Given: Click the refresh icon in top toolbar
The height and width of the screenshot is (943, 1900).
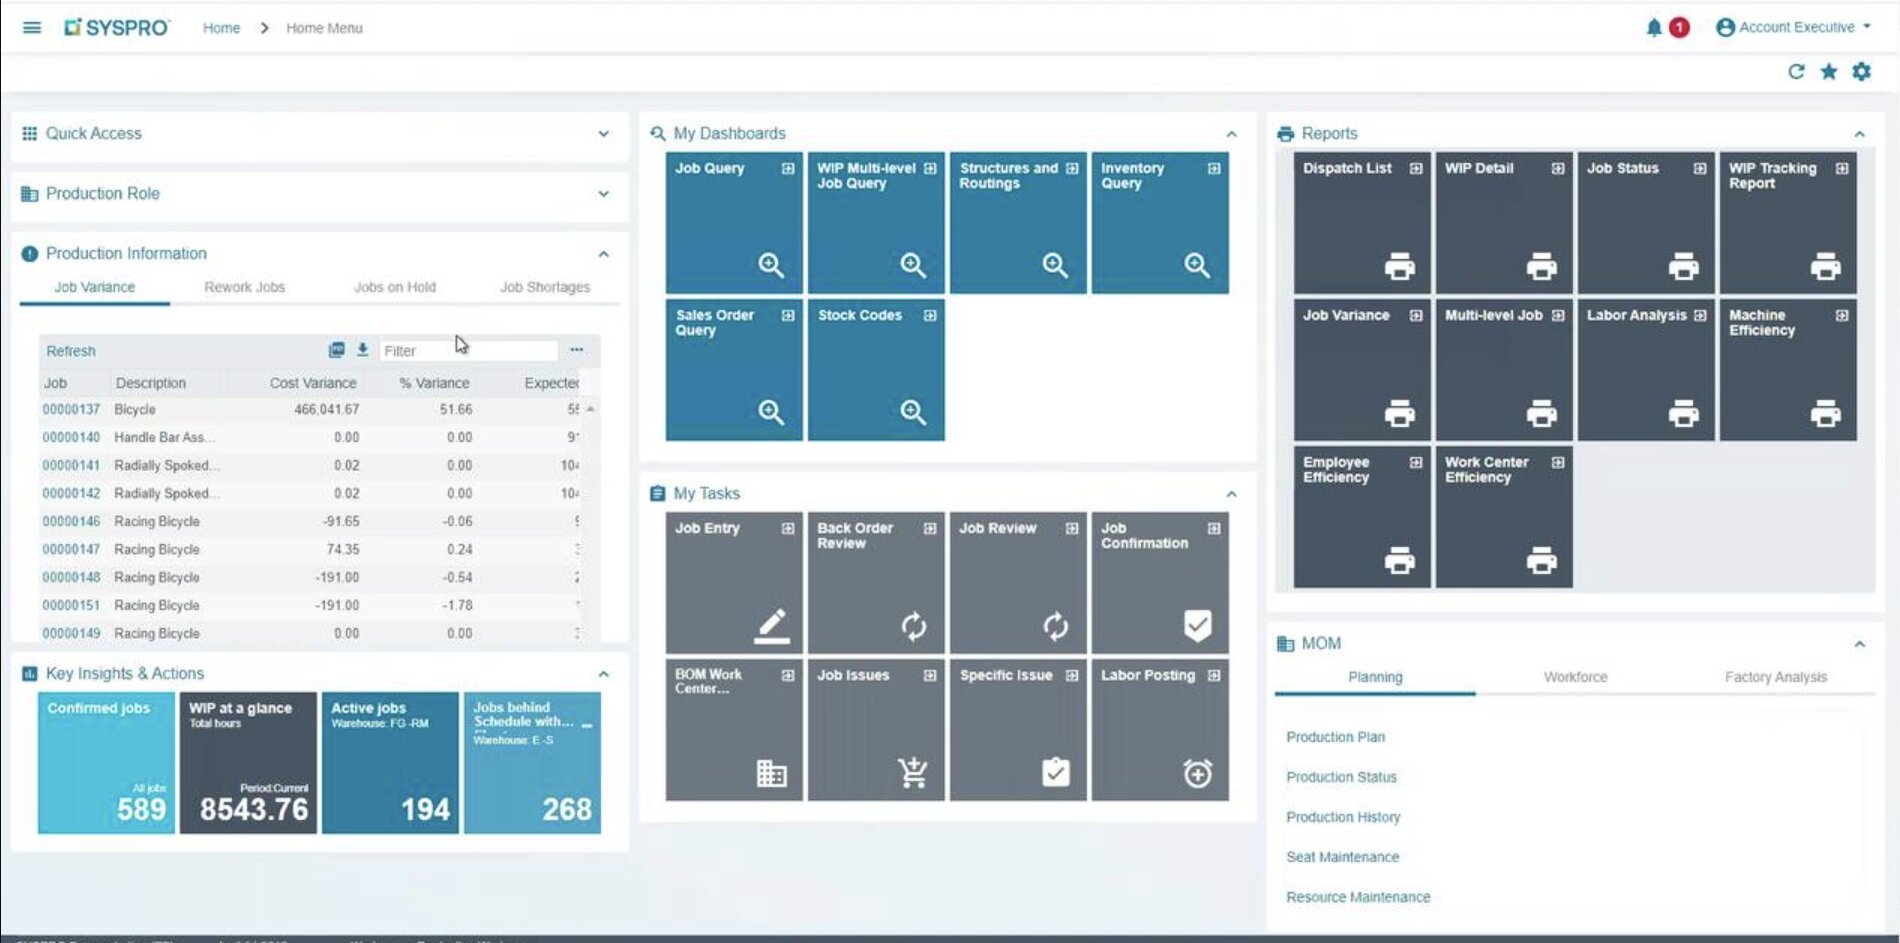Looking at the screenshot, I should (x=1796, y=72).
